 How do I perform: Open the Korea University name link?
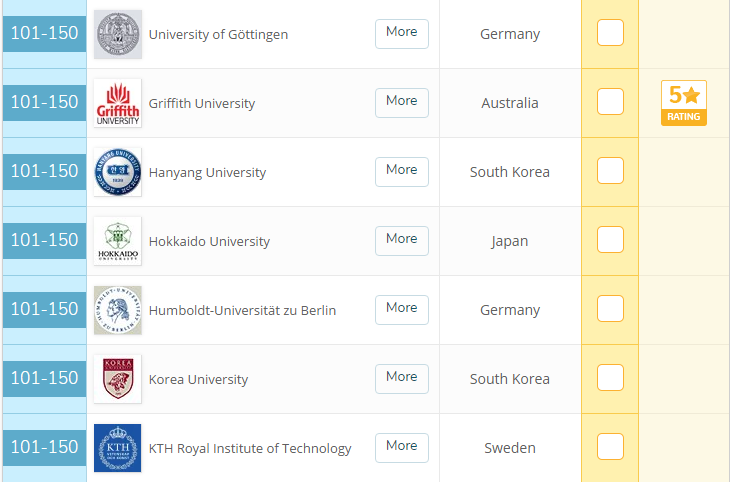[198, 379]
